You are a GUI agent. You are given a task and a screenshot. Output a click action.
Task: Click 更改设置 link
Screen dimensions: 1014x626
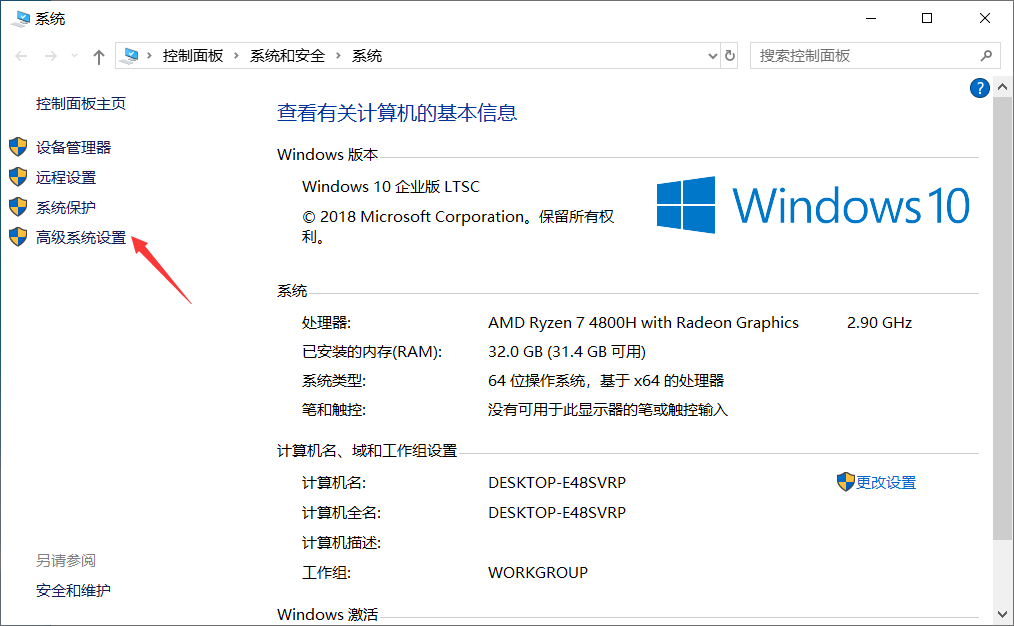[886, 482]
